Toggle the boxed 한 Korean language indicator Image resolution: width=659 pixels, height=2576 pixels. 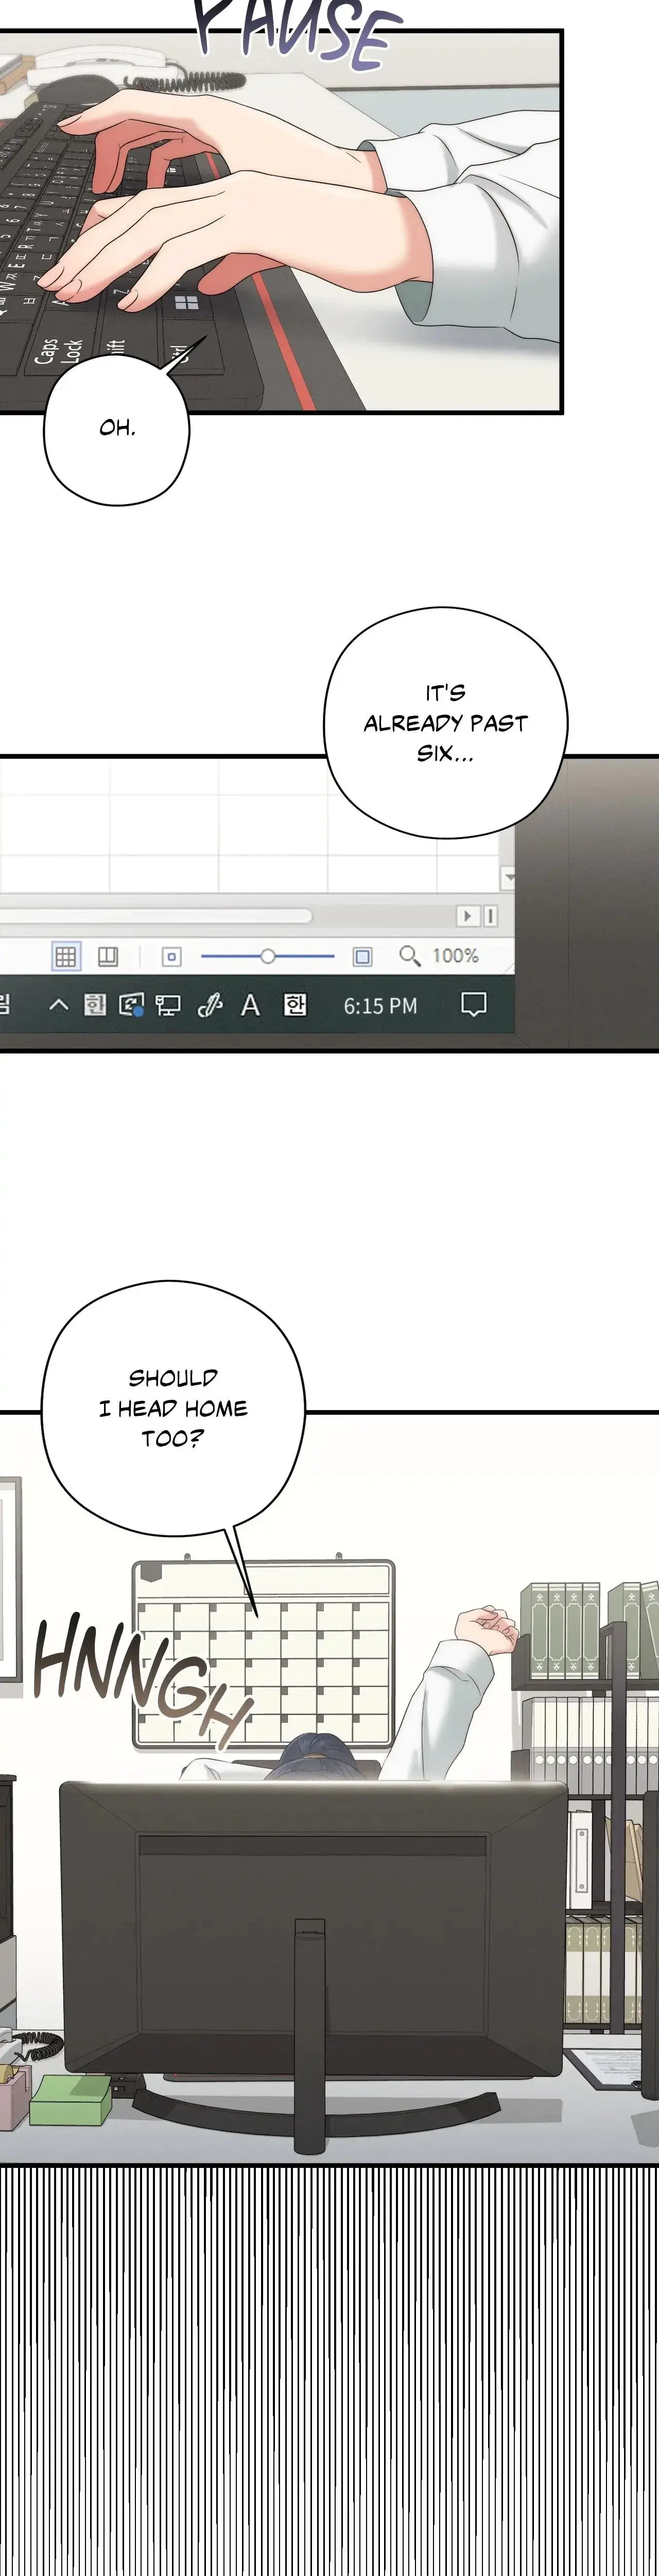tap(295, 1004)
